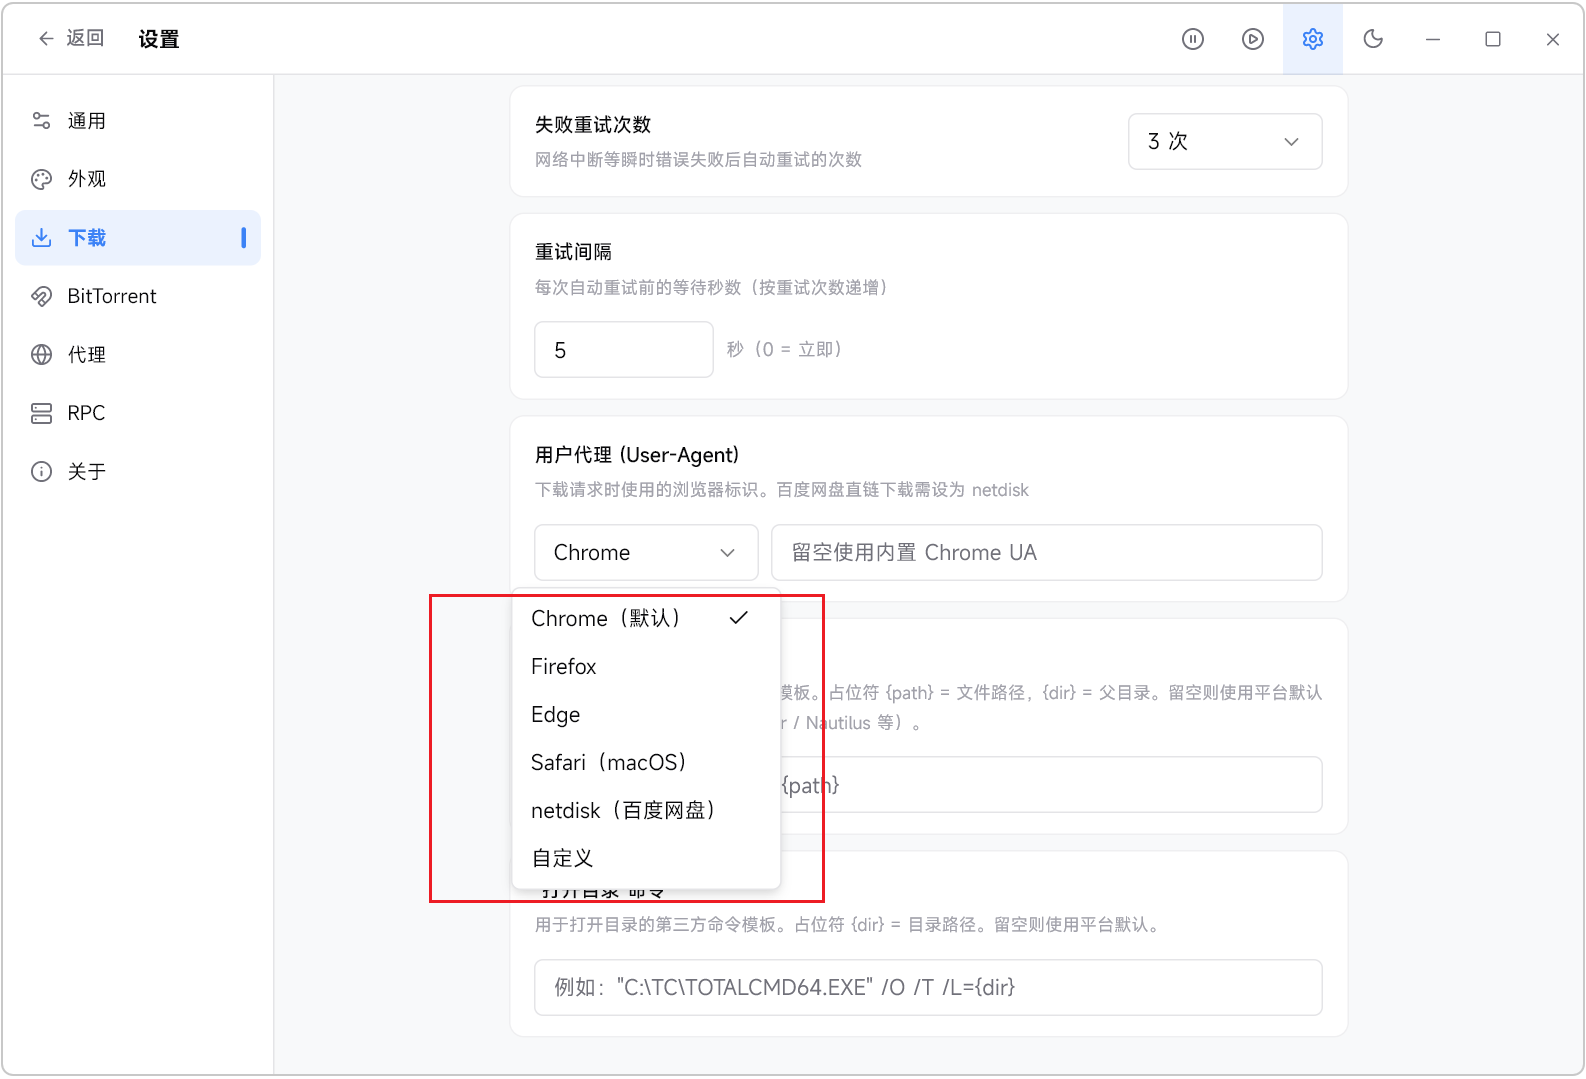Select Firefox from the User-Agent list
Viewport: 1586px width, 1079px height.
(x=646, y=666)
